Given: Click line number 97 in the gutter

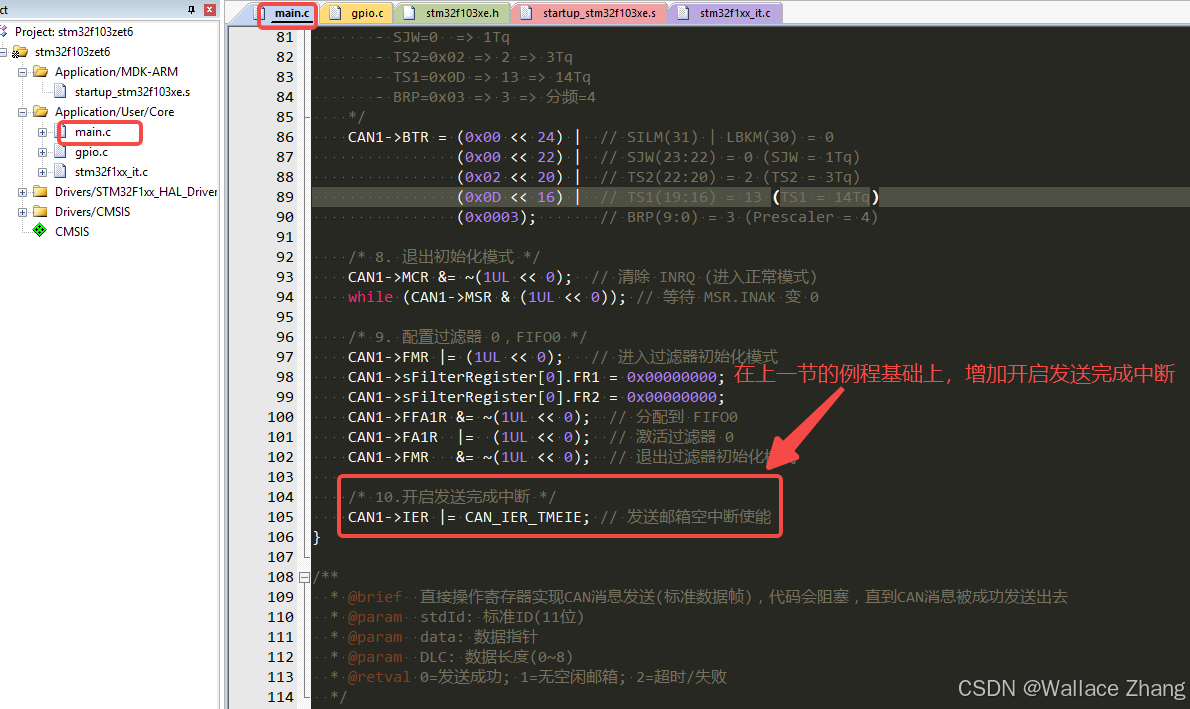Looking at the screenshot, I should (x=285, y=358).
